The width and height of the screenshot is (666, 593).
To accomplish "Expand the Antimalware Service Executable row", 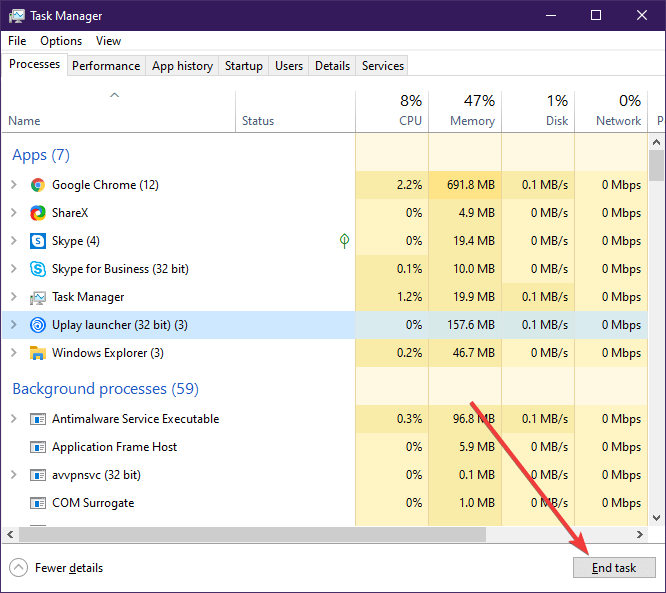I will pos(14,419).
